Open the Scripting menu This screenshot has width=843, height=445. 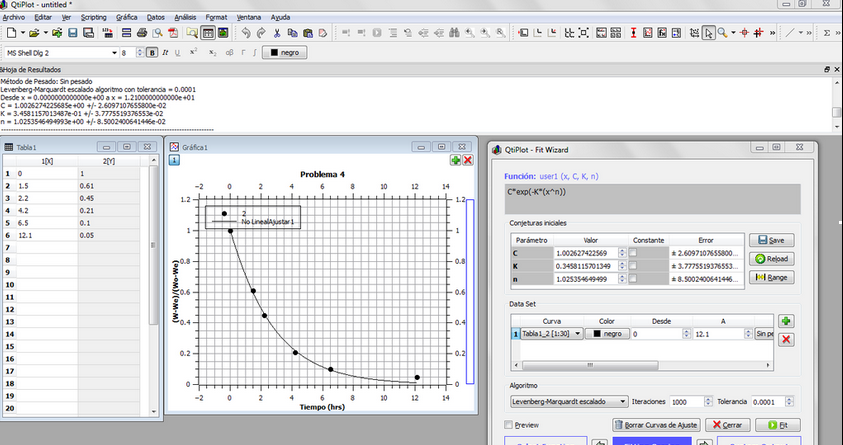coord(94,17)
